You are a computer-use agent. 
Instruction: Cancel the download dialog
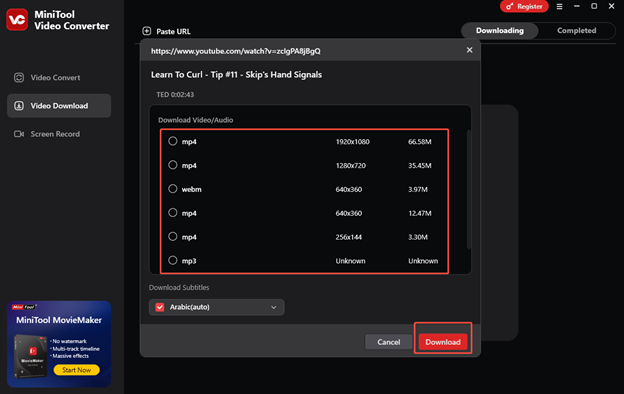388,342
